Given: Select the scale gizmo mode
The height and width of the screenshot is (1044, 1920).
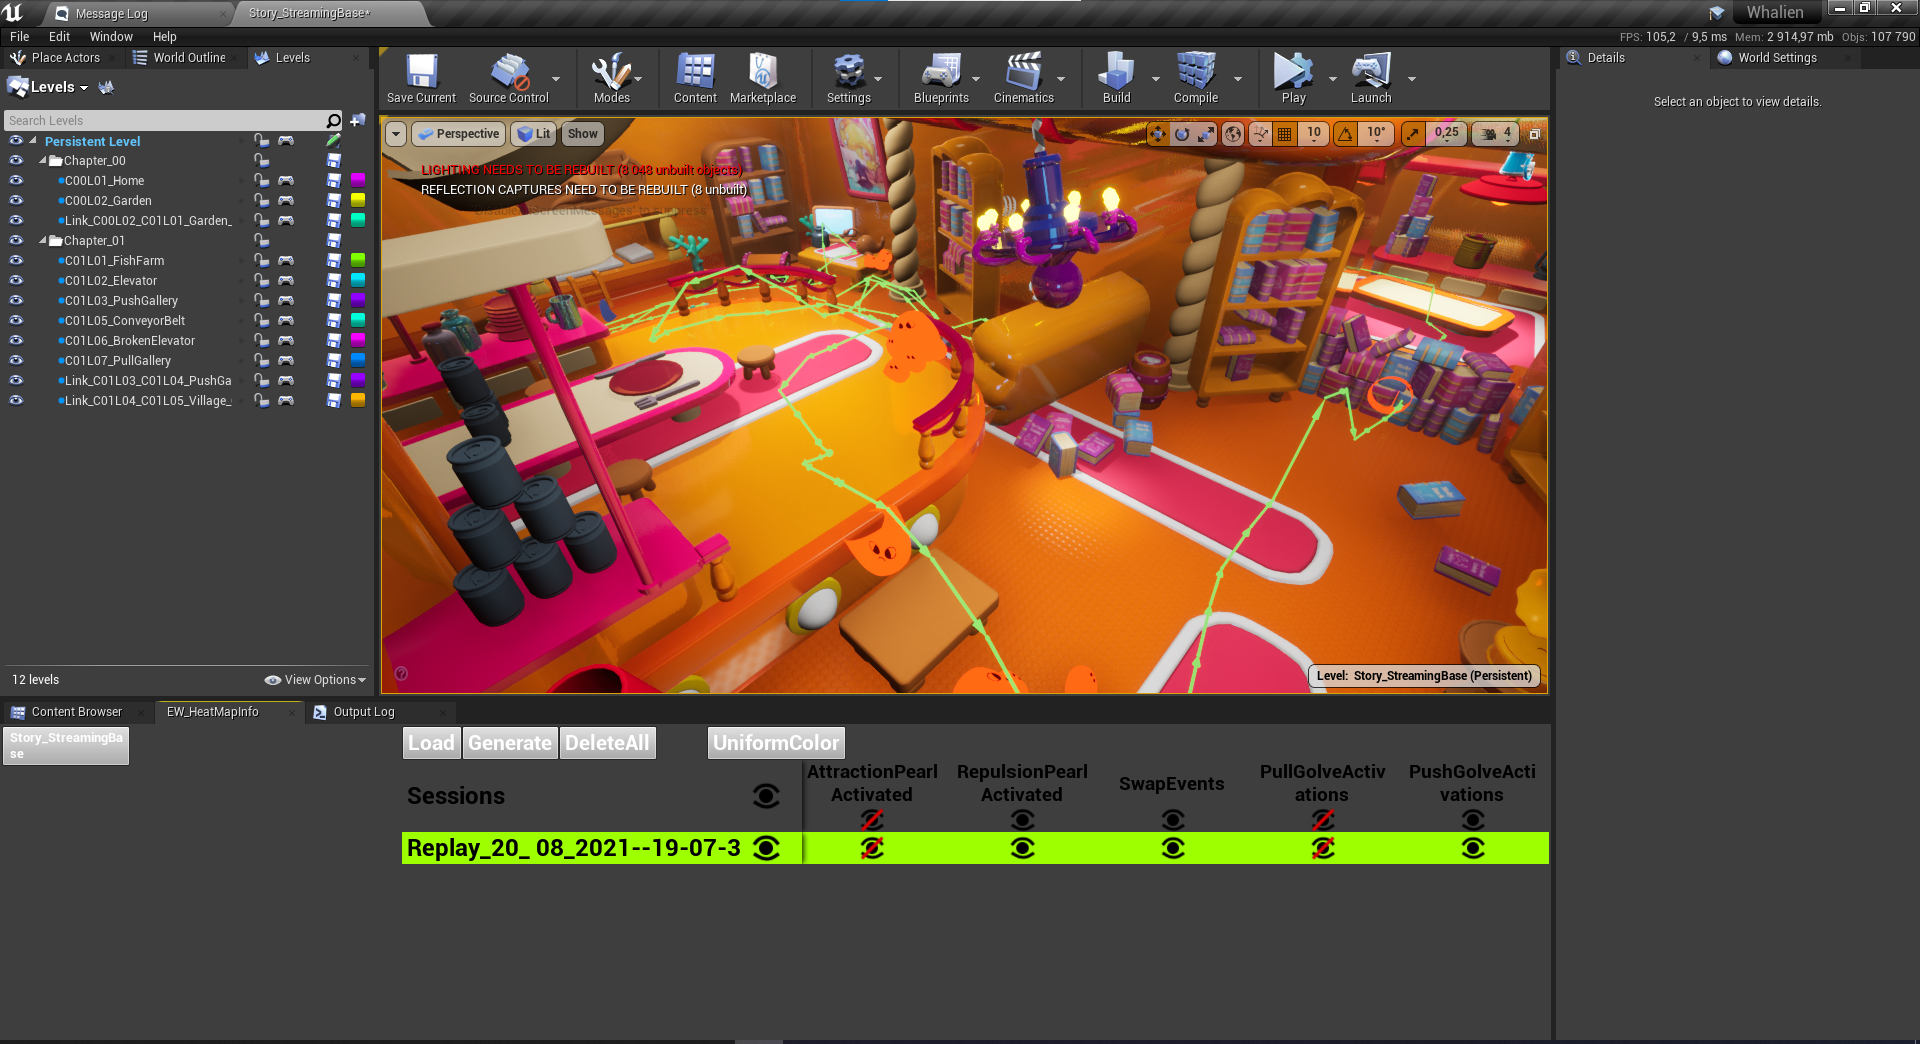Looking at the screenshot, I should [x=1206, y=134].
